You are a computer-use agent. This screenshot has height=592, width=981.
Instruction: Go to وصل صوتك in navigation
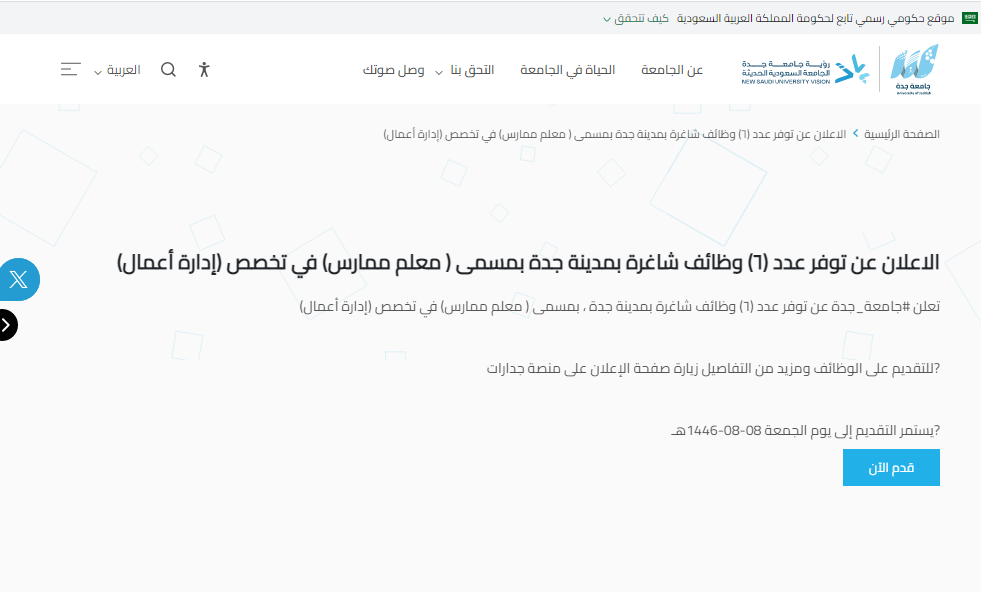pos(393,70)
